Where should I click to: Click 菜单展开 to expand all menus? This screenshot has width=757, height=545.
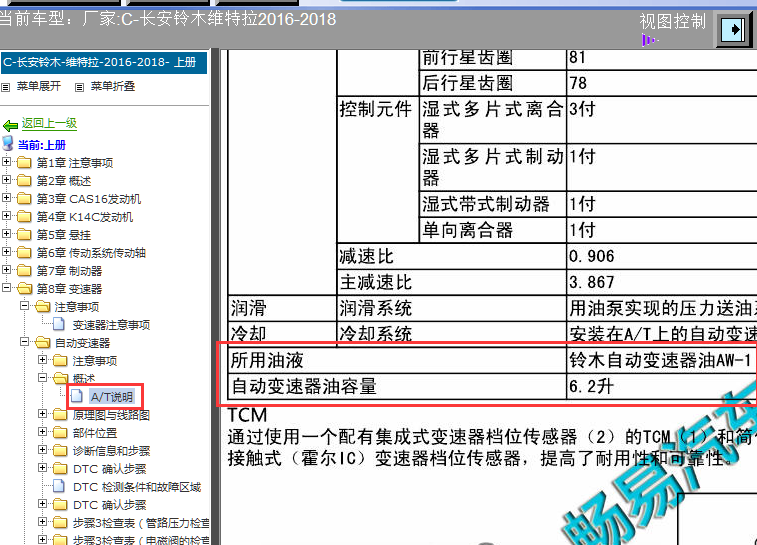(39, 86)
